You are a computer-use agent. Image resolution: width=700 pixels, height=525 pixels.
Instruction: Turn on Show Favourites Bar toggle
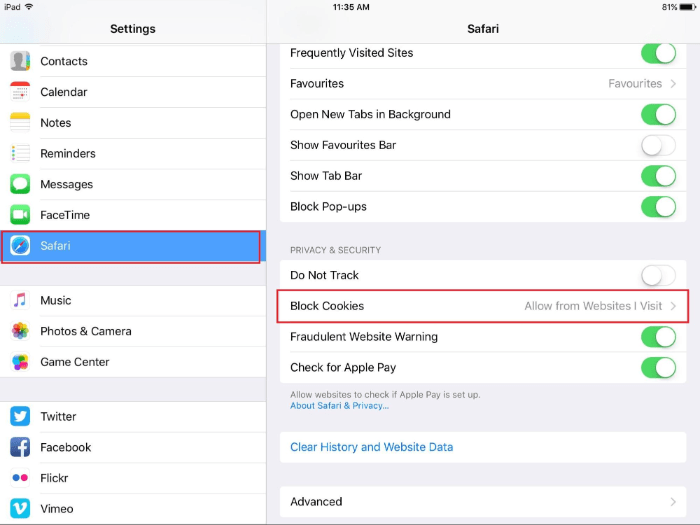click(658, 145)
